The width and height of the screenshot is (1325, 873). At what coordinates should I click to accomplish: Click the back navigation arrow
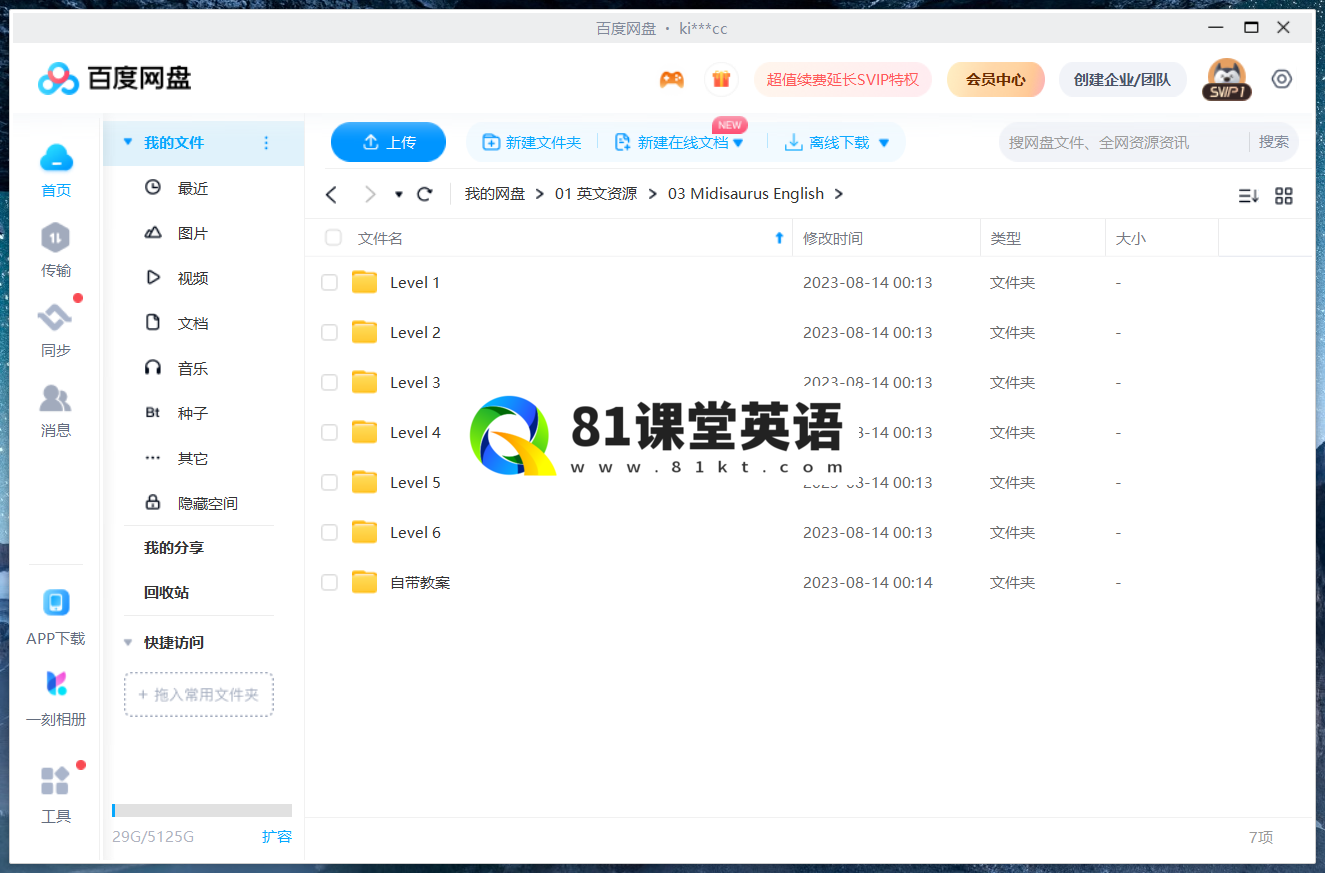coord(332,194)
